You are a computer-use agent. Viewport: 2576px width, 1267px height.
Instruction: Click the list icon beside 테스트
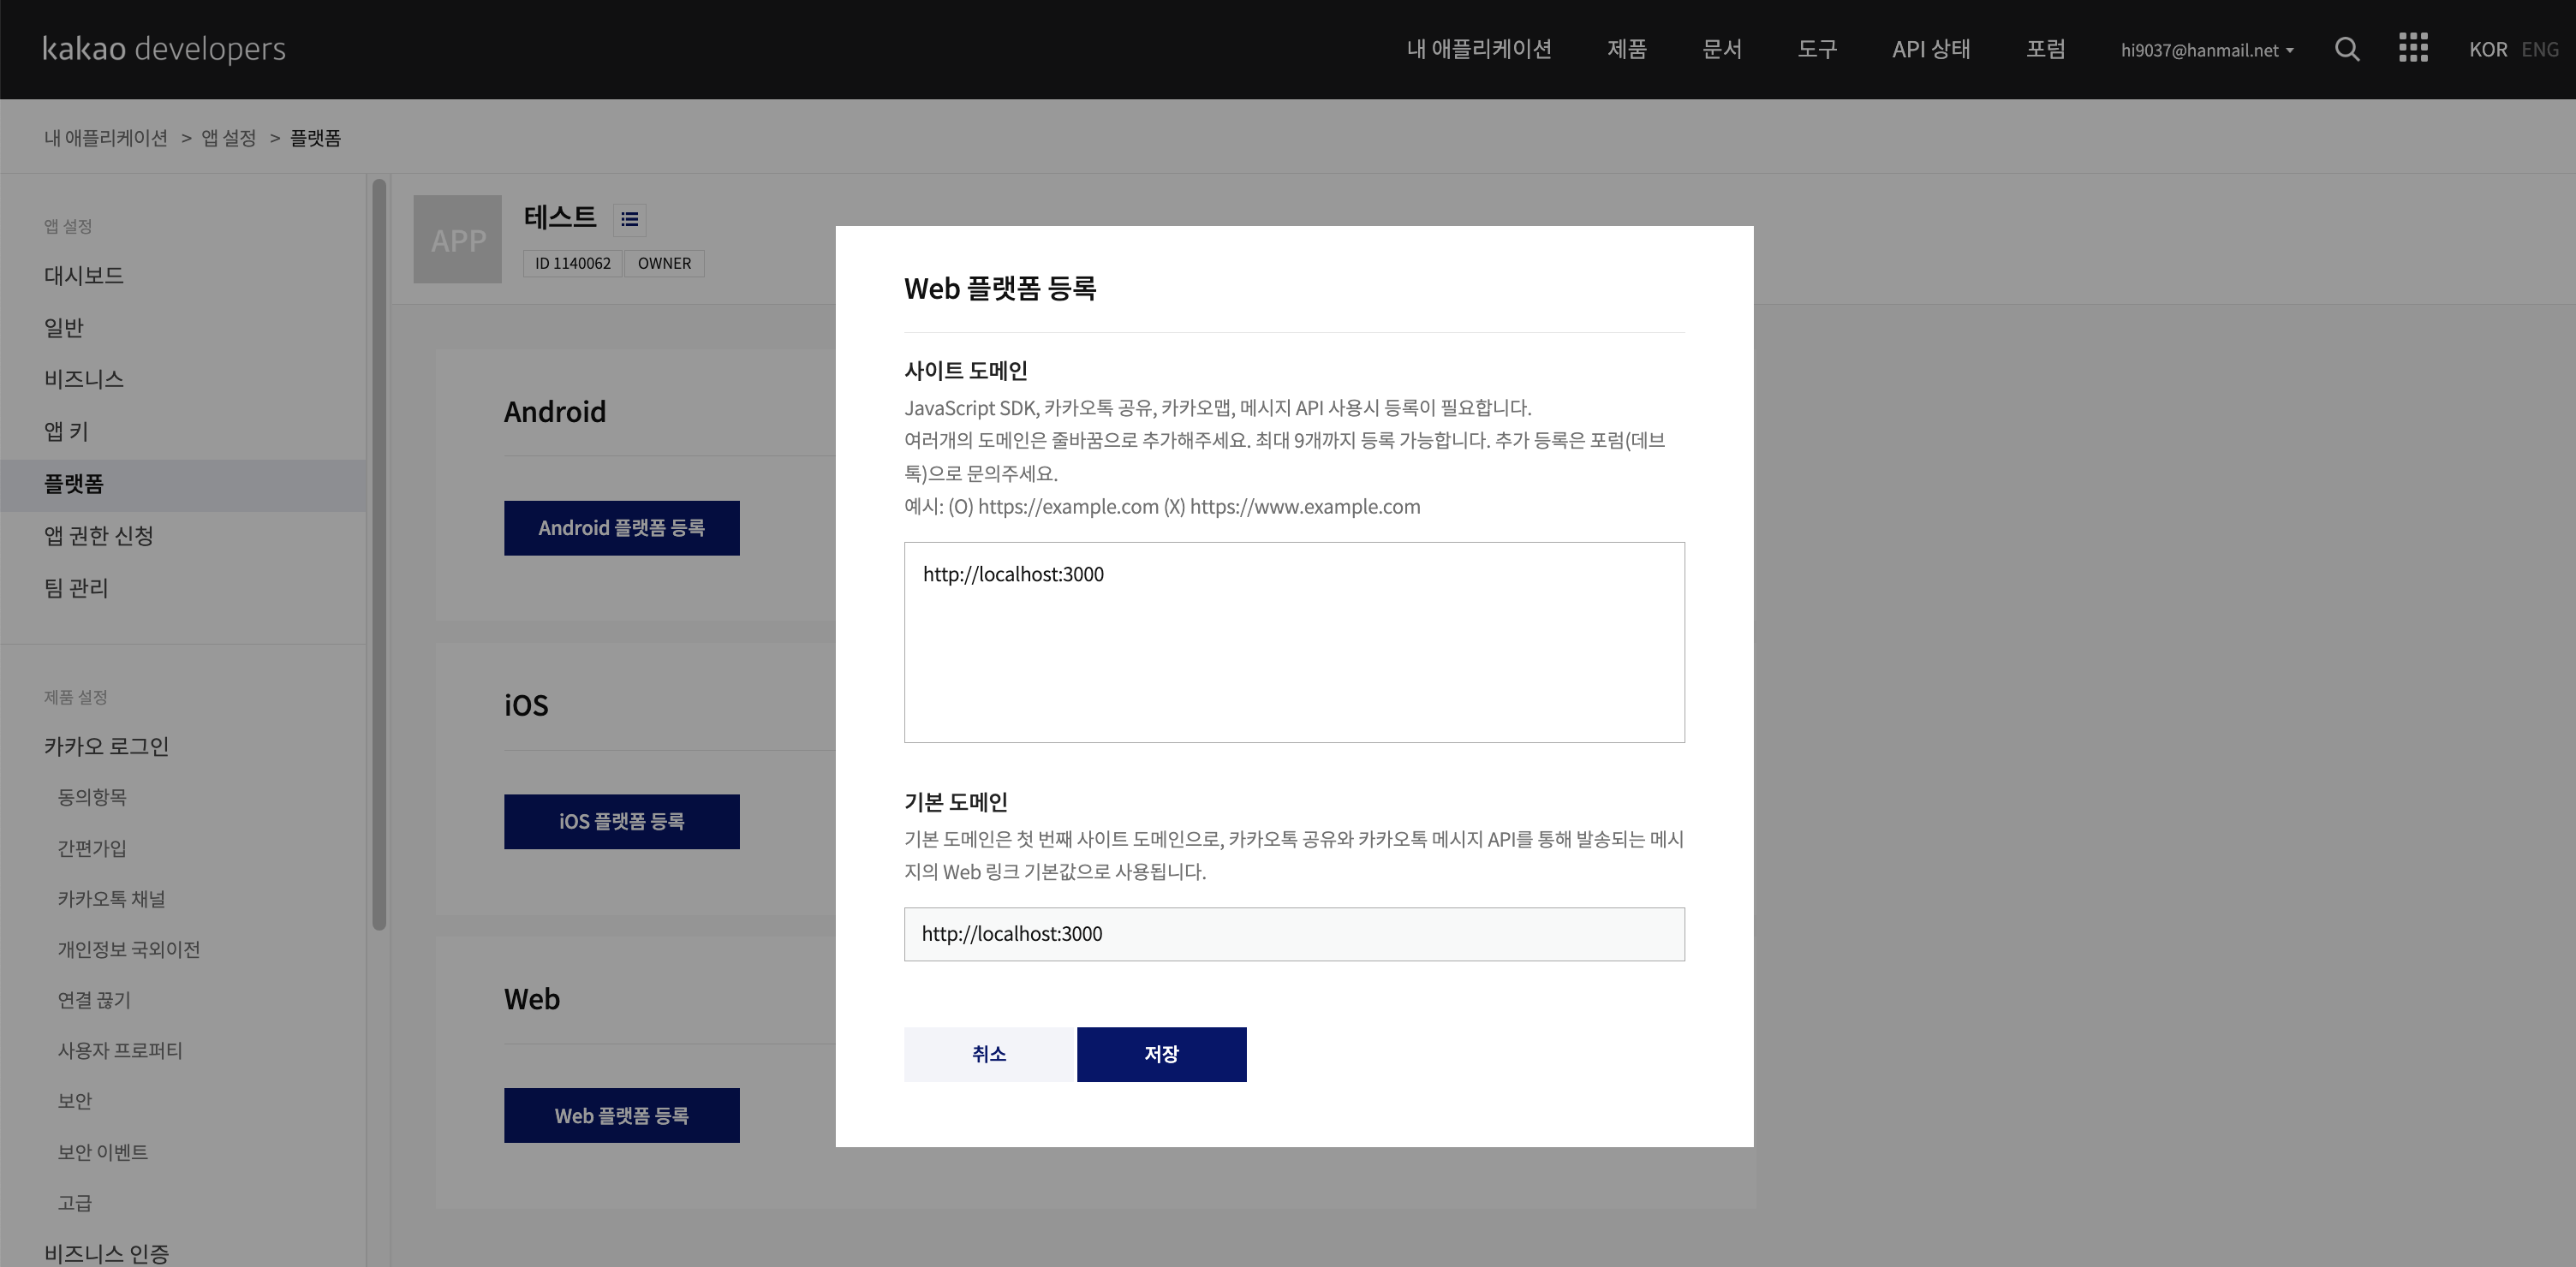click(x=629, y=219)
